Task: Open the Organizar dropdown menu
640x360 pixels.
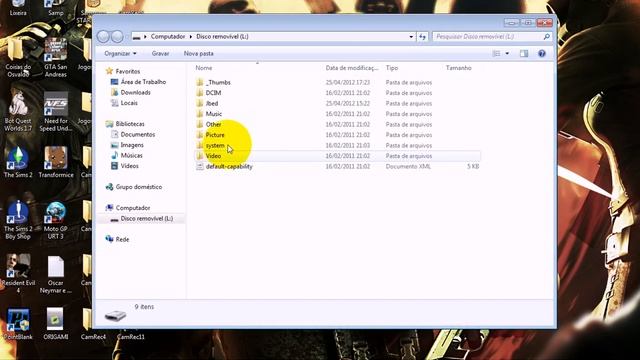Action: (x=120, y=53)
